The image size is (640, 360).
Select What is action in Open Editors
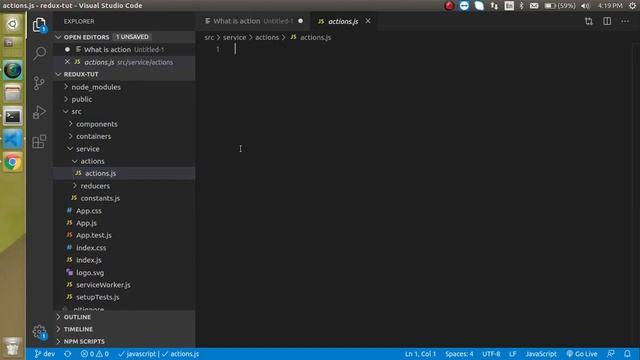(x=124, y=49)
